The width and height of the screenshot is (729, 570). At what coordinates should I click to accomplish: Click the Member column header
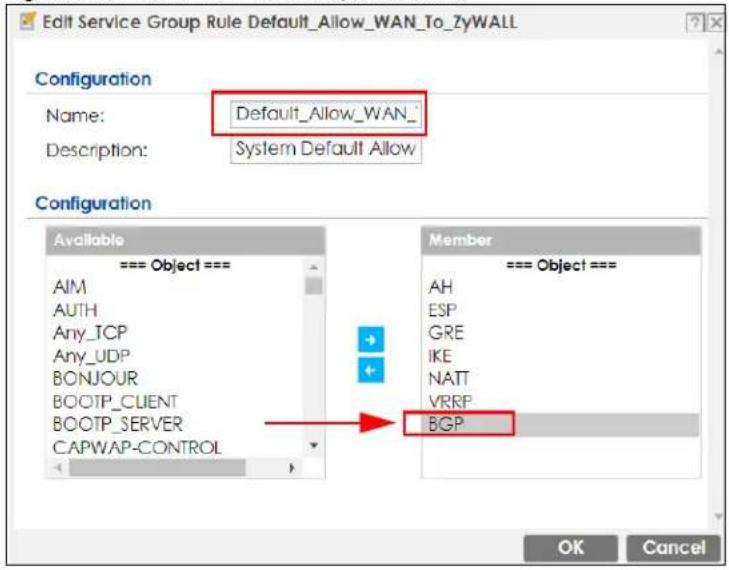coord(561,240)
